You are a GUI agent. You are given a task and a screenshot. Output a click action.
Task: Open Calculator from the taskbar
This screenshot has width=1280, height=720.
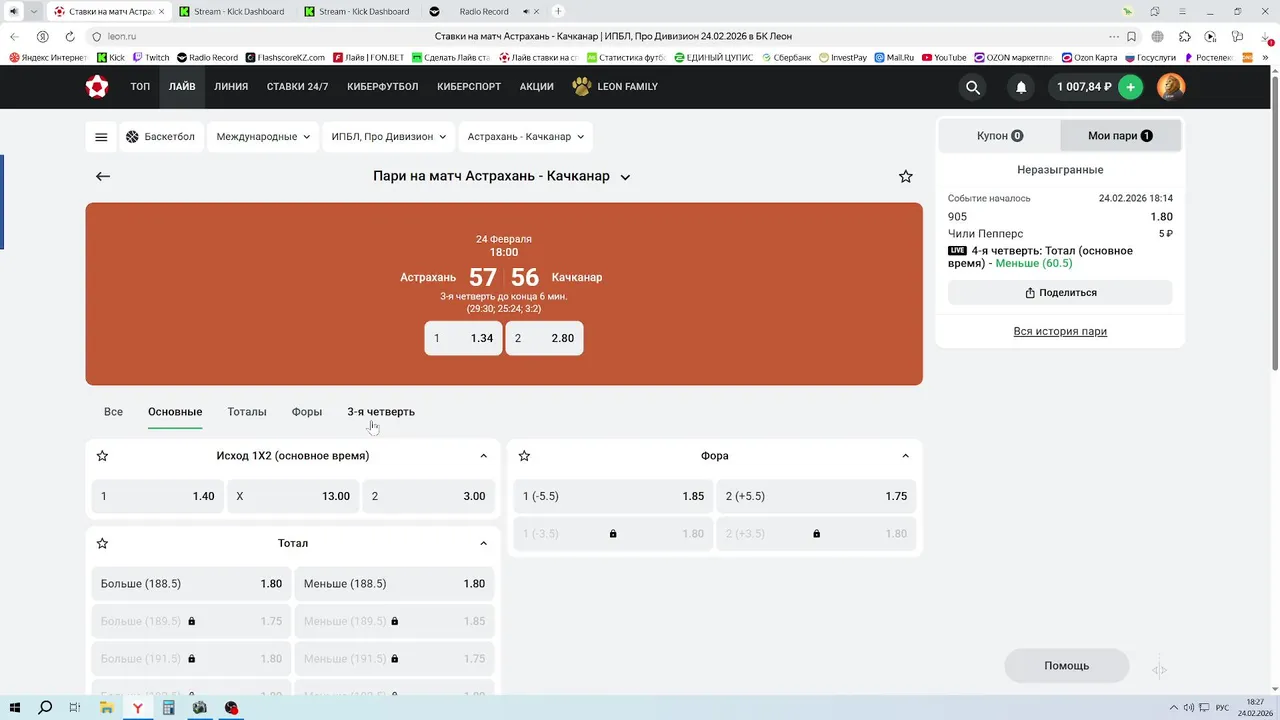pos(169,708)
